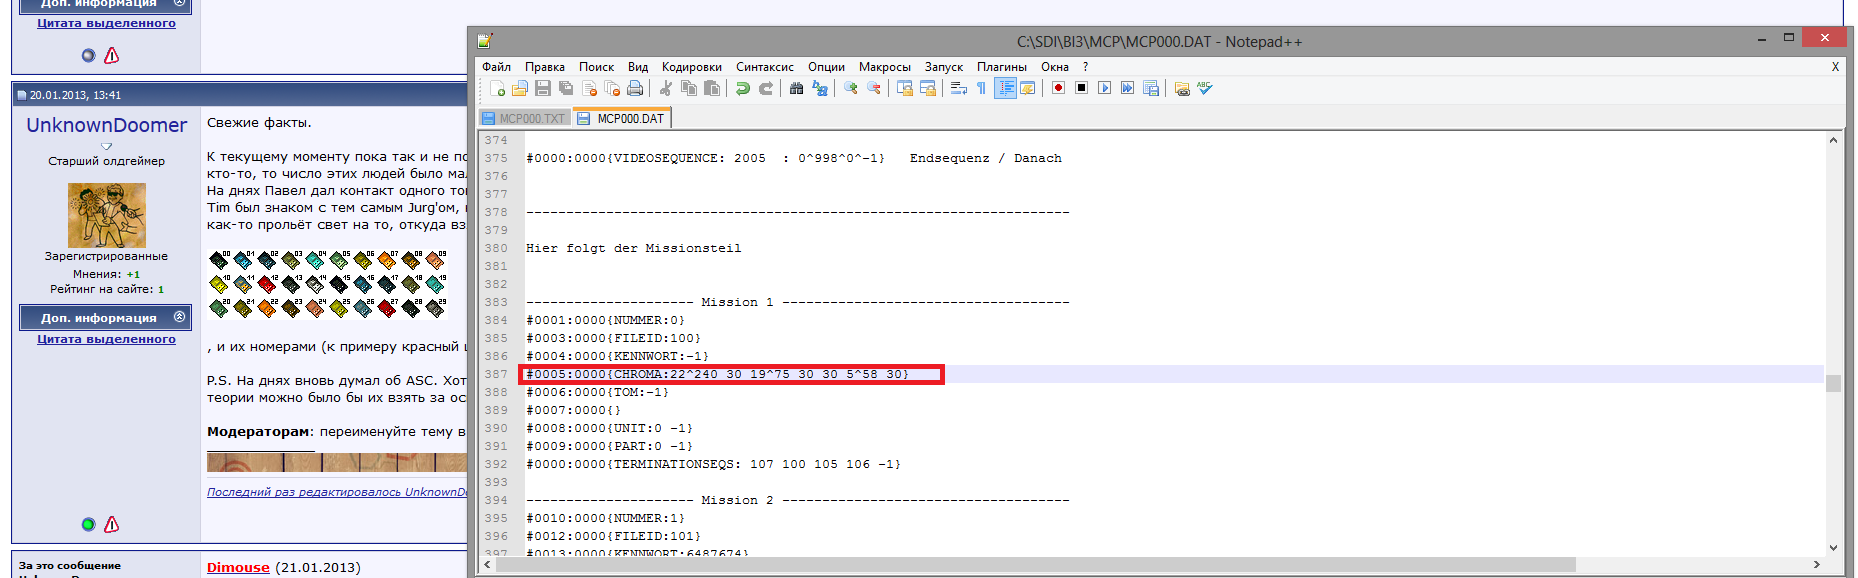Open the Окна menu
The width and height of the screenshot is (1858, 578).
click(x=1055, y=67)
